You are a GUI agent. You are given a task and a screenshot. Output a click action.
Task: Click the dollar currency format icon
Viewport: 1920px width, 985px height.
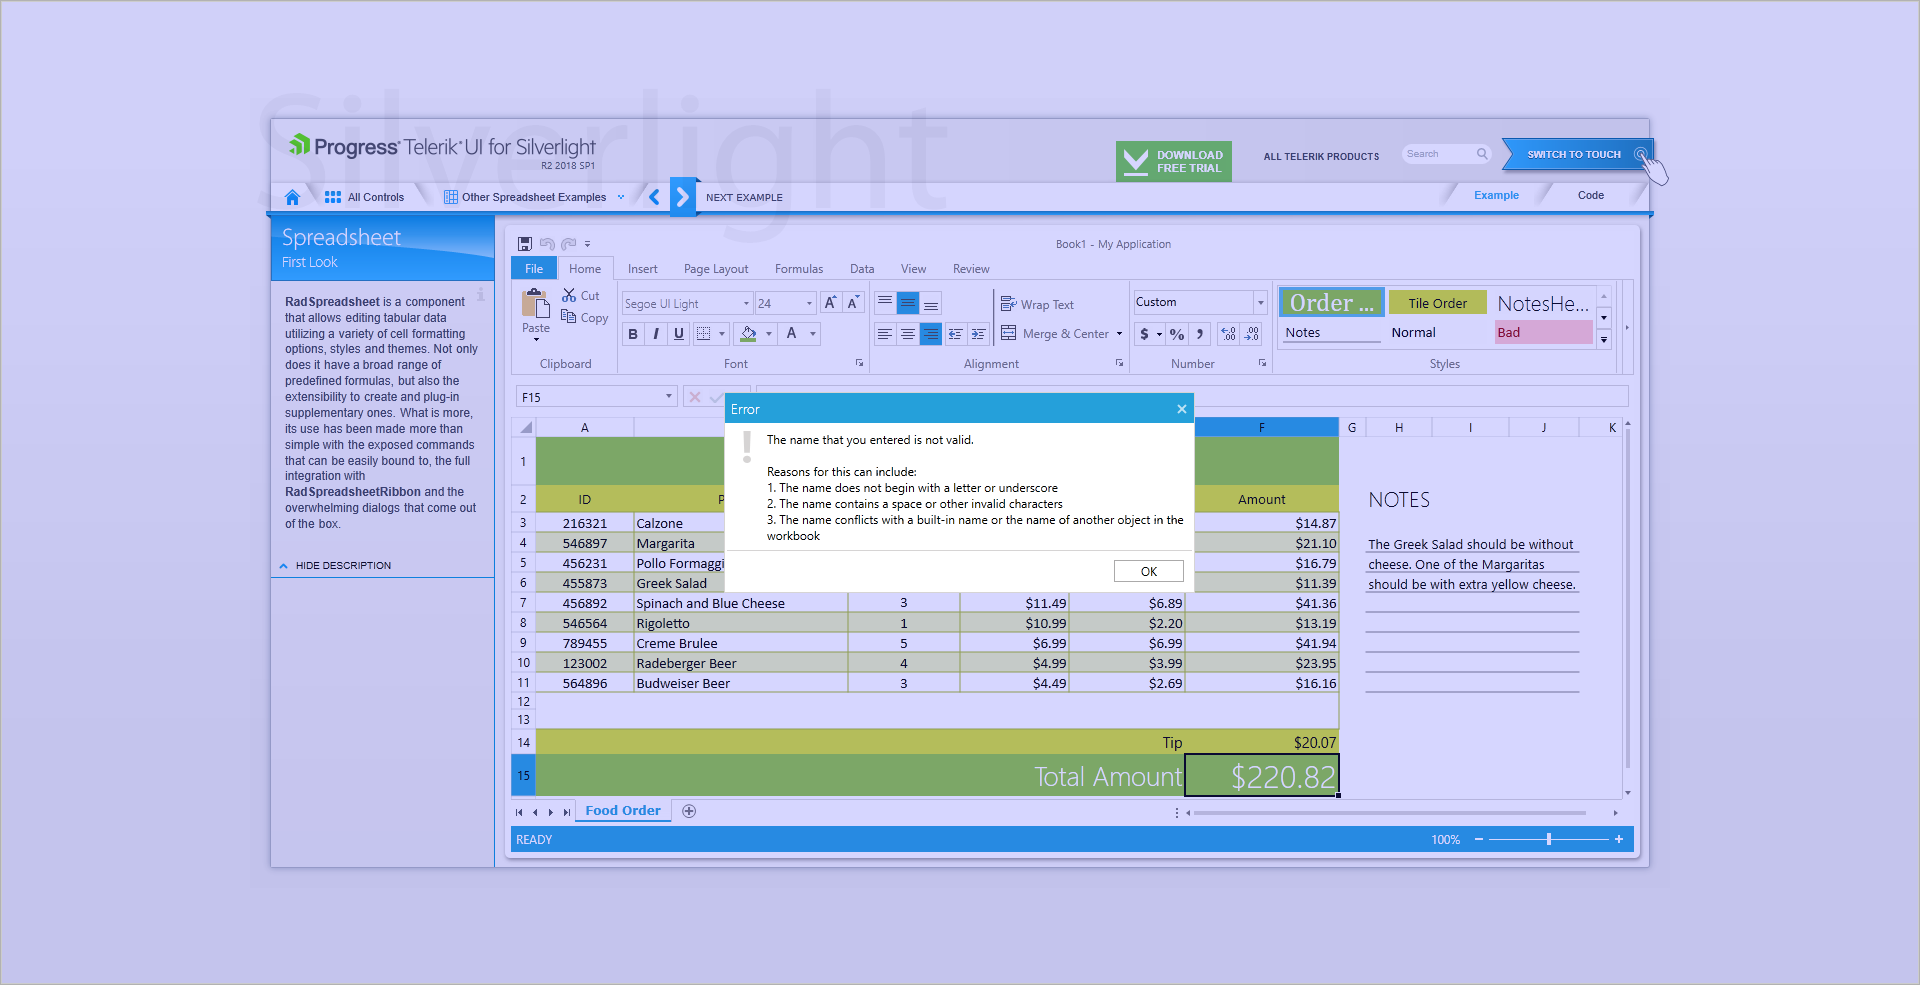coord(1144,334)
